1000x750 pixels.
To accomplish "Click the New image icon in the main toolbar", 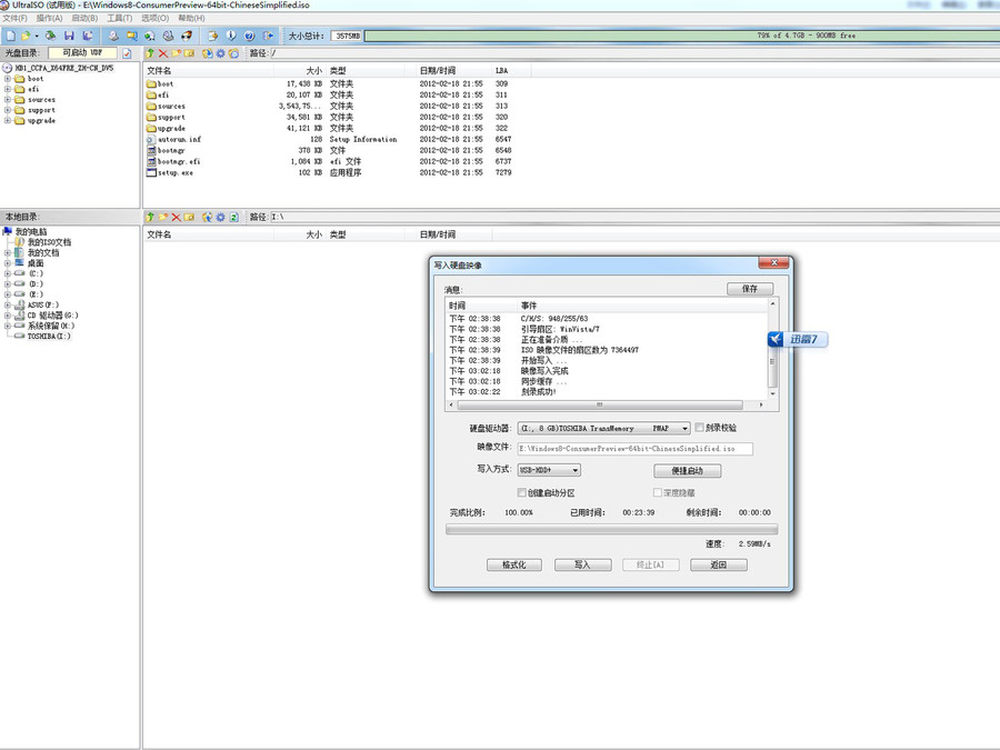I will 11,36.
